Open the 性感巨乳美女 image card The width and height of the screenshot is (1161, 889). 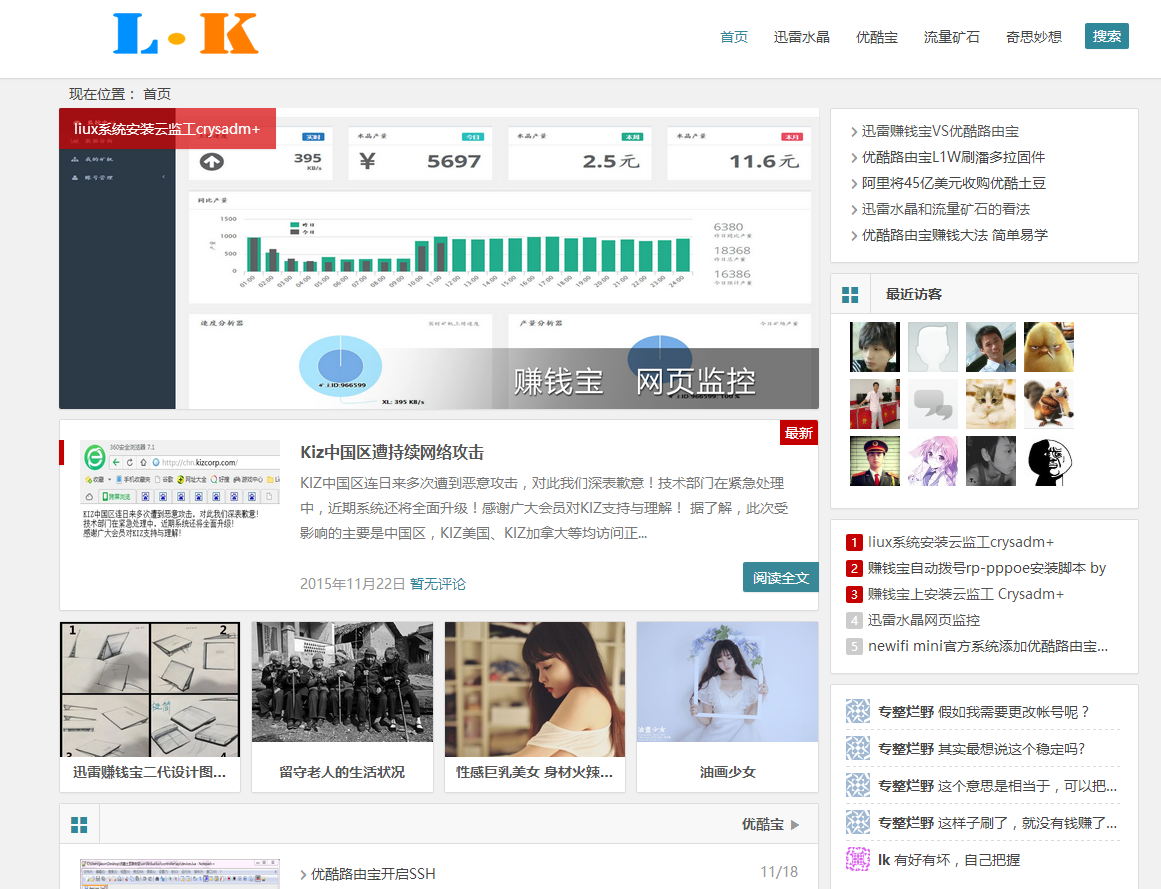(x=535, y=689)
